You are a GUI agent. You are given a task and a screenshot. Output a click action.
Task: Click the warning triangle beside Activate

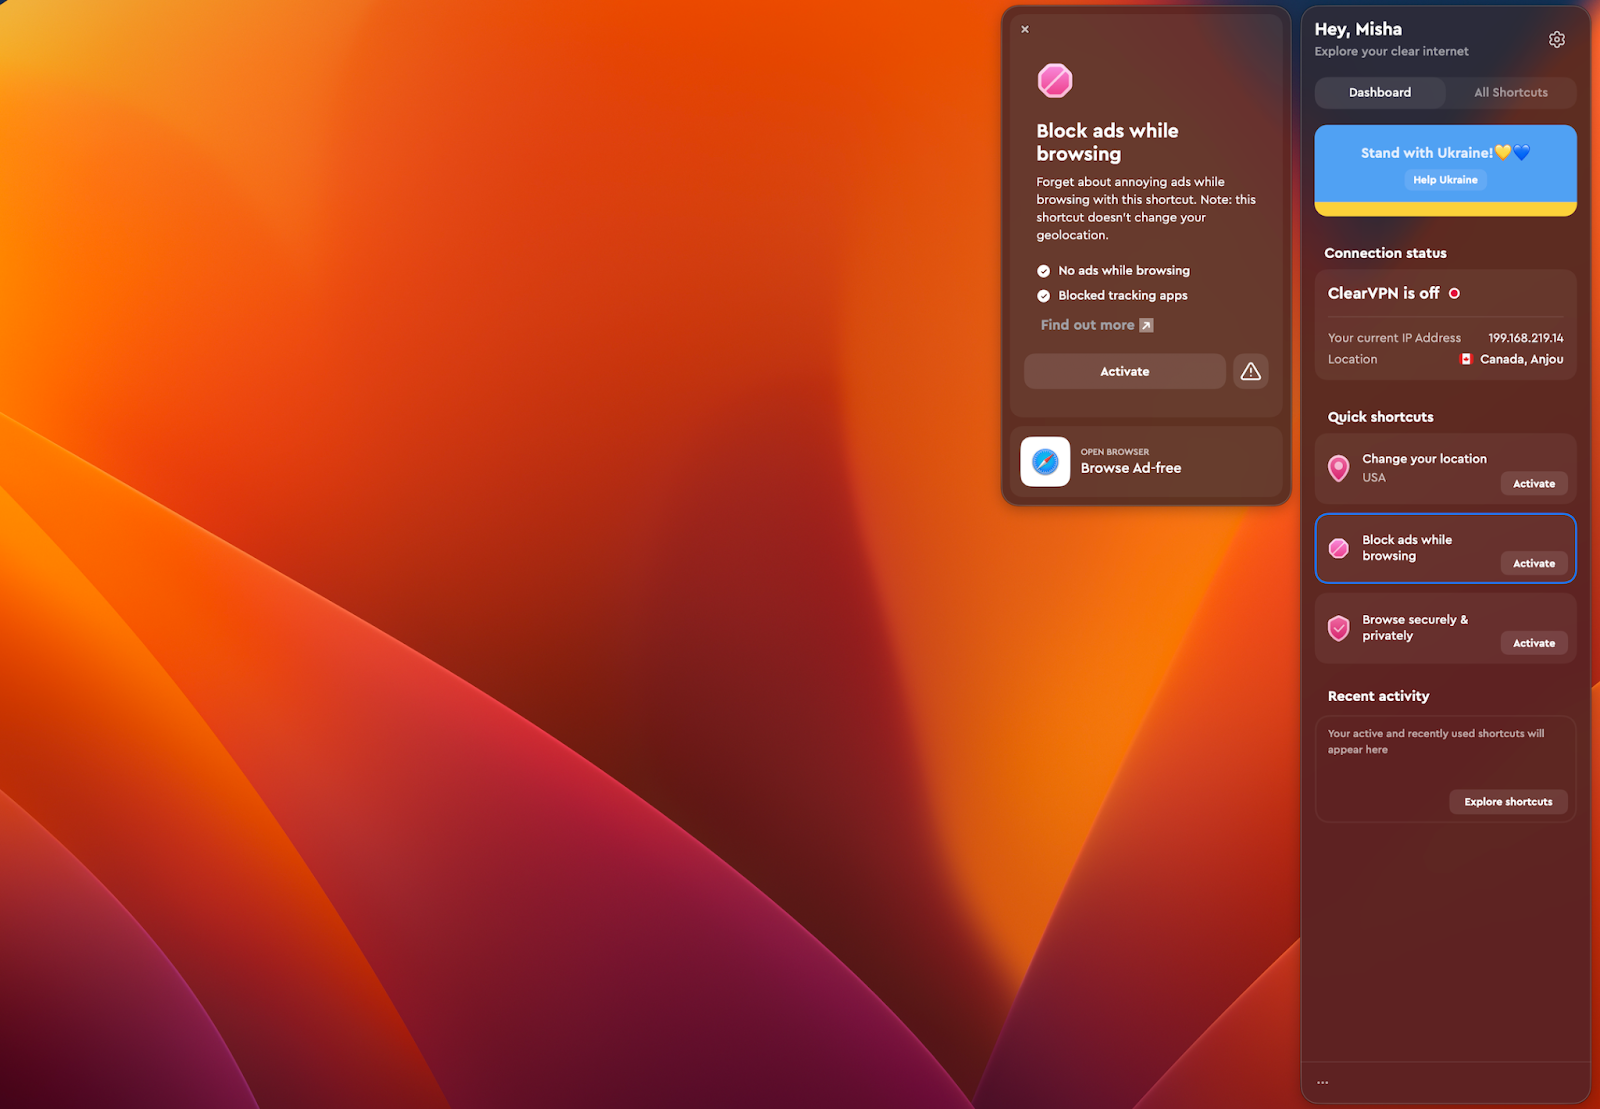(1250, 371)
